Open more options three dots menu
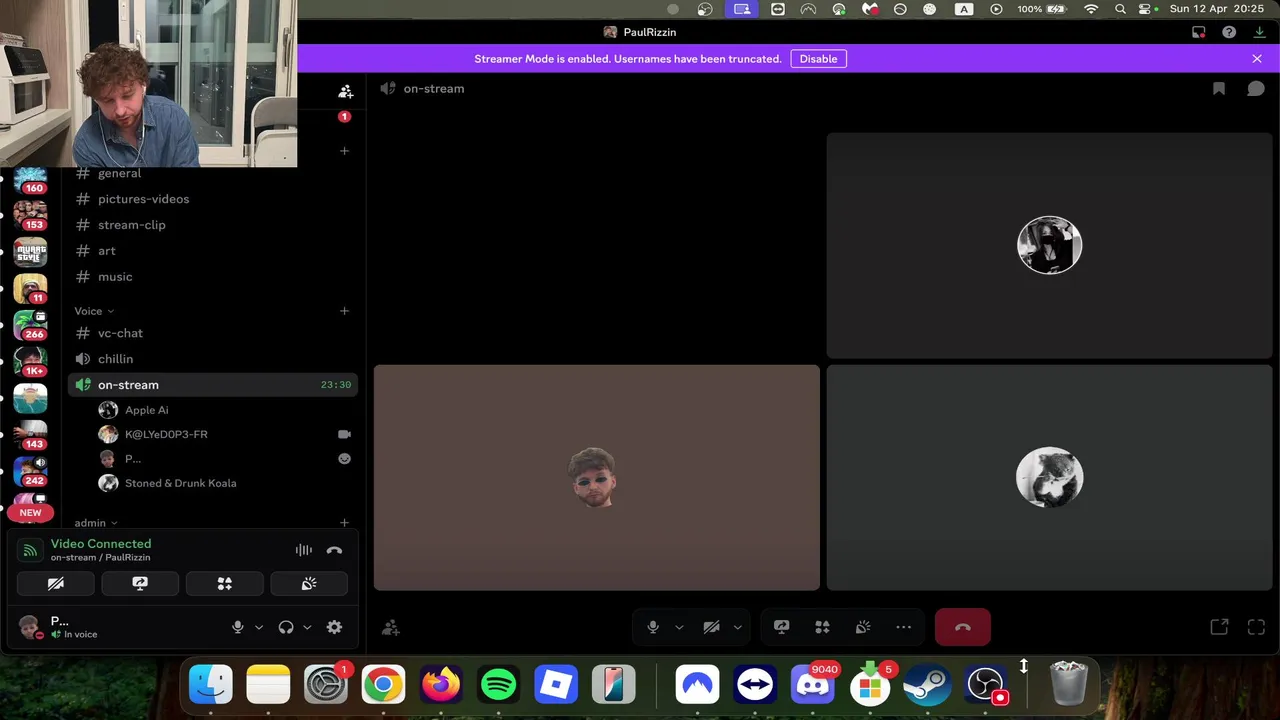 [904, 627]
